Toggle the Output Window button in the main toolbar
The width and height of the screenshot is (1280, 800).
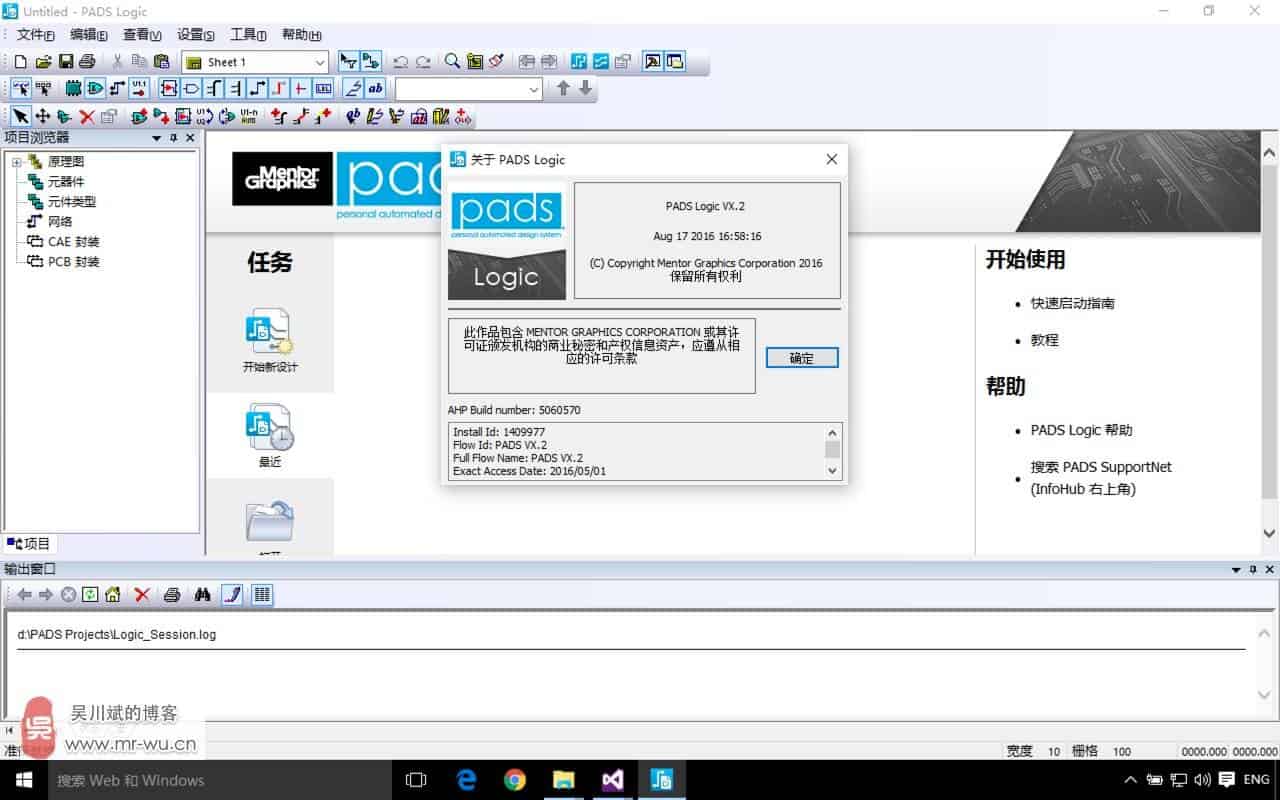(x=652, y=62)
